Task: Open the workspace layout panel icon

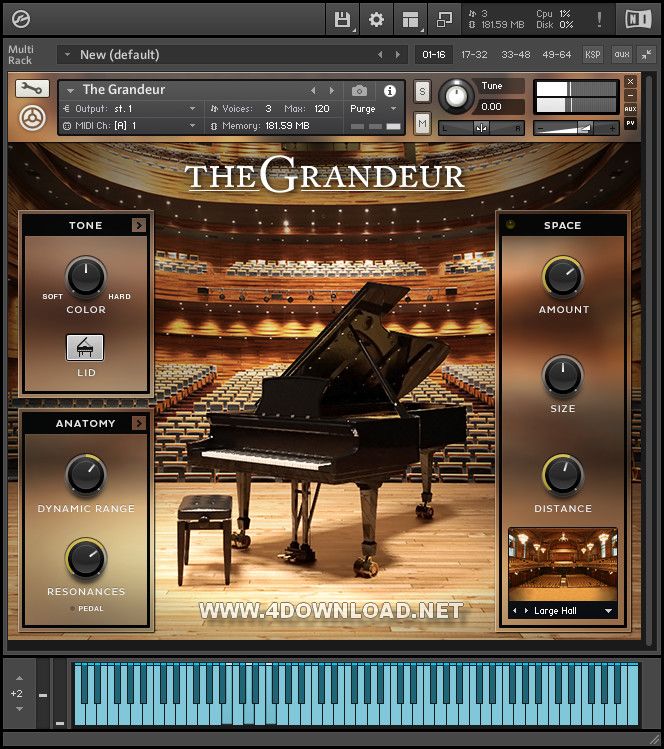Action: pyautogui.click(x=410, y=20)
